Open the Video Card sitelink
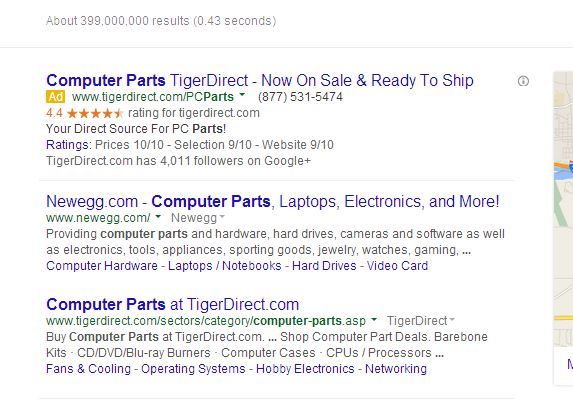 coord(397,266)
